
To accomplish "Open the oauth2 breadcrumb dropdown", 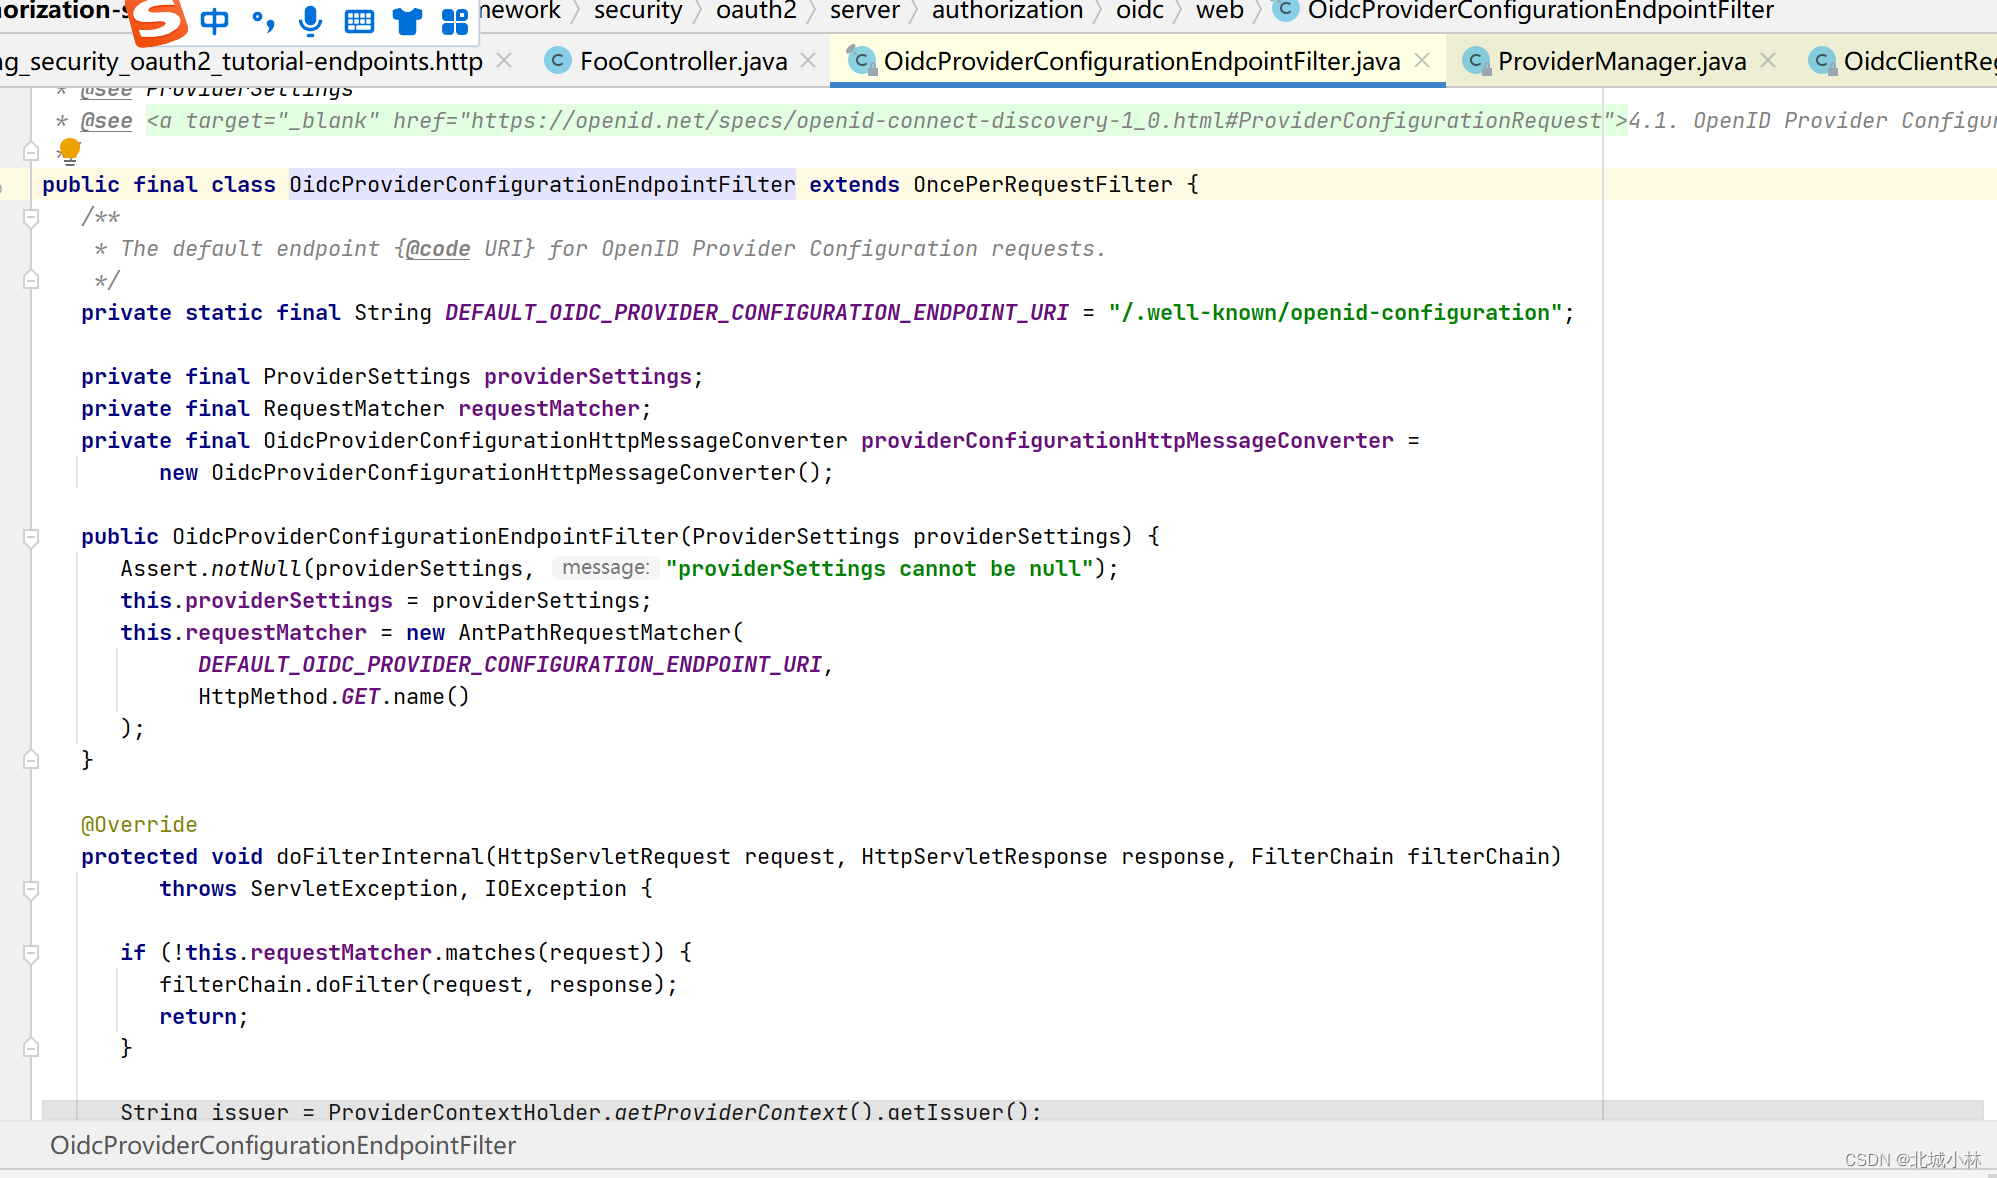I will pos(755,12).
